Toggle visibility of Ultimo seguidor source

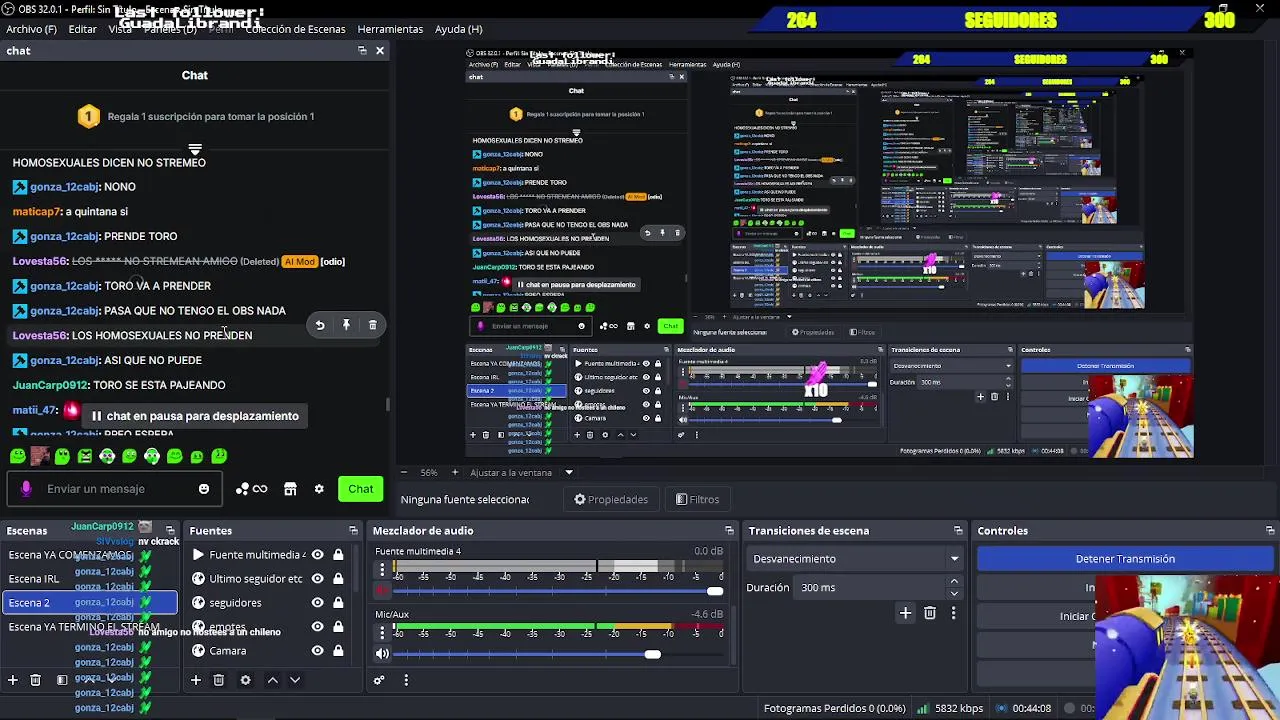click(x=317, y=579)
